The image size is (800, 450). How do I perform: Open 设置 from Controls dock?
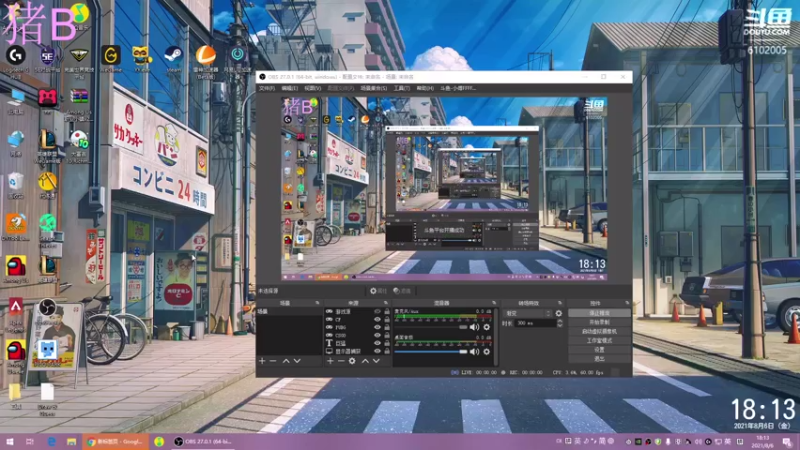point(599,350)
